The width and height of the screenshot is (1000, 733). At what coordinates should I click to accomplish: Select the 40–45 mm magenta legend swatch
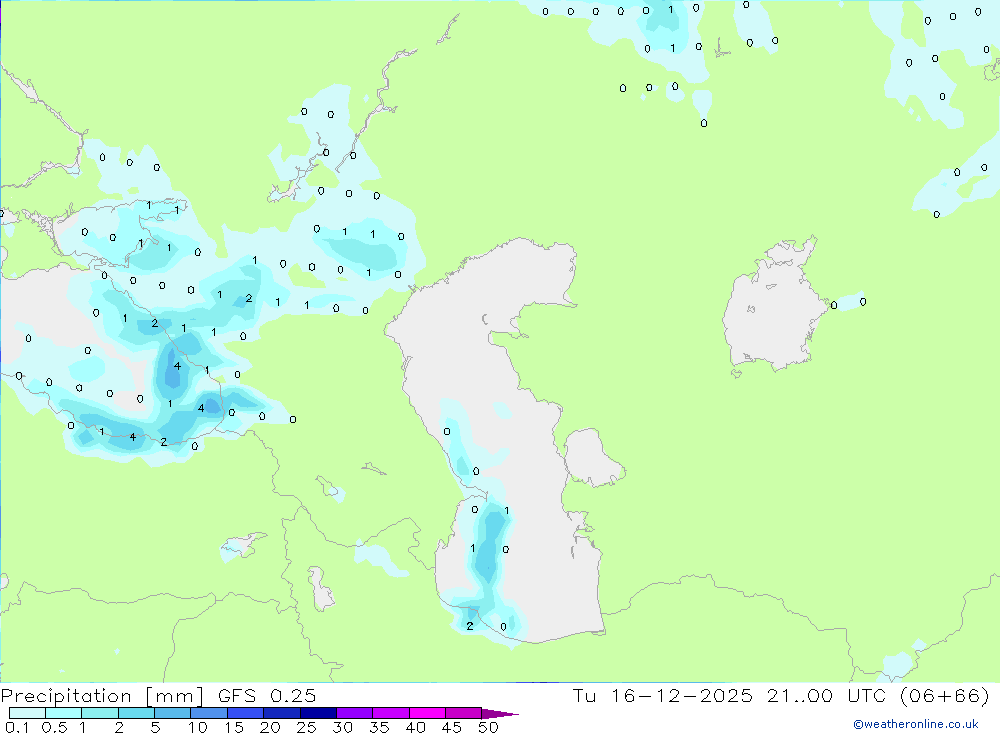(x=427, y=713)
